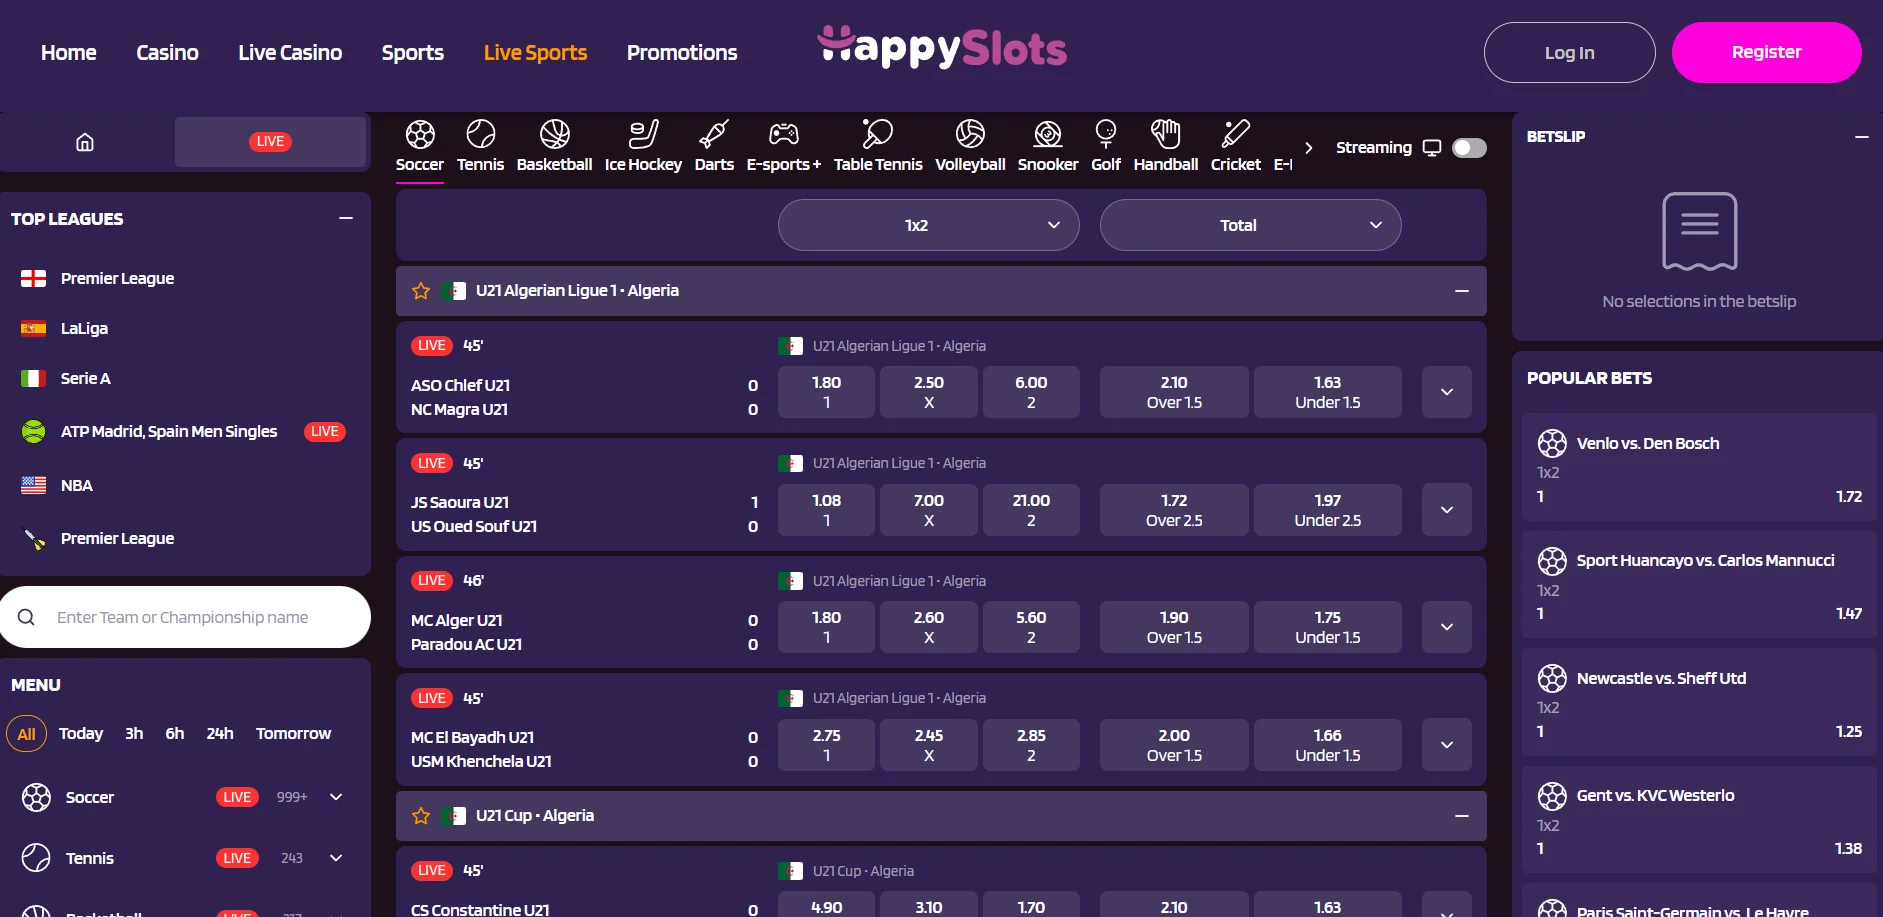1883x917 pixels.
Task: Expand the Tennis menu chevron
Action: [x=336, y=858]
